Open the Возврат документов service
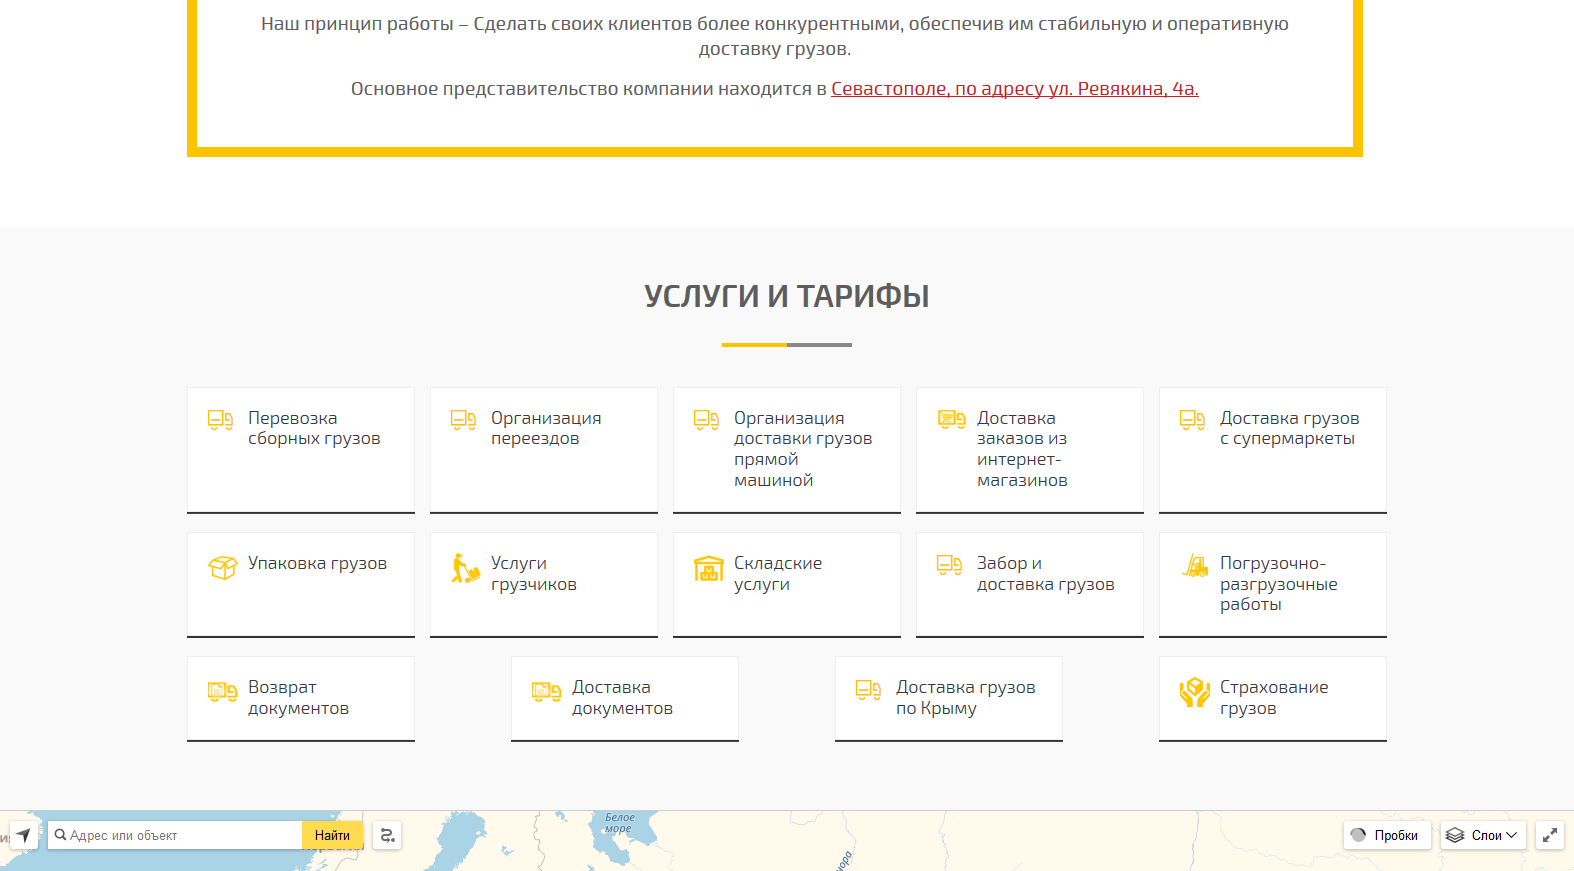 click(x=301, y=699)
